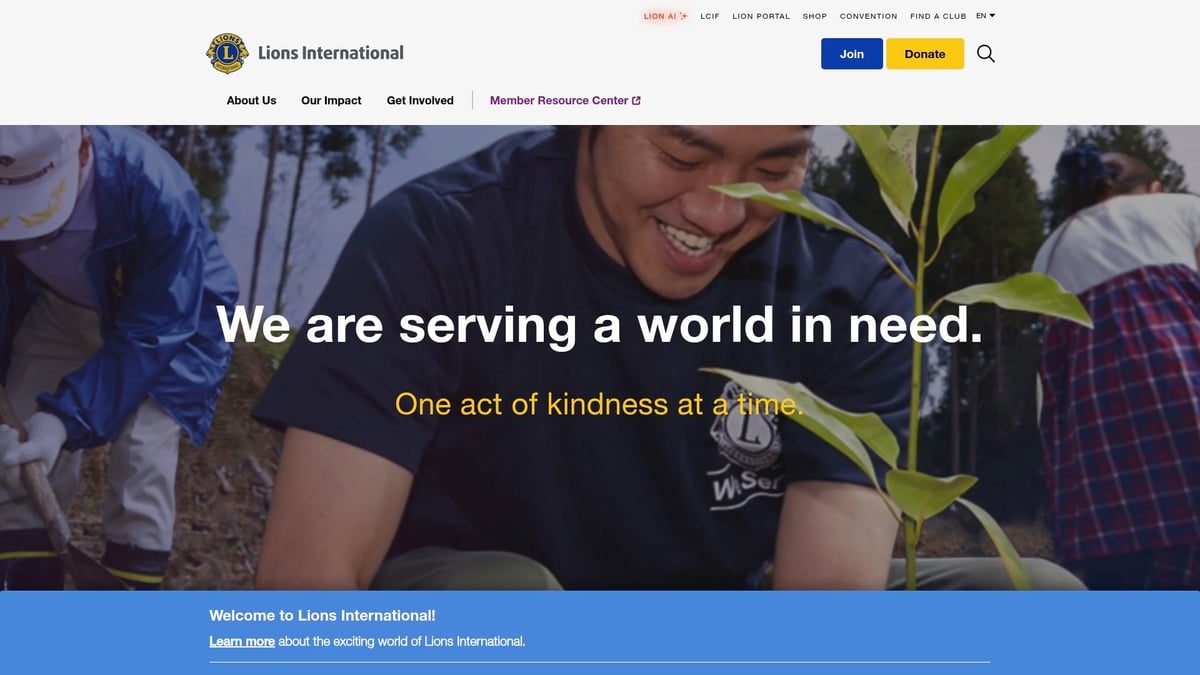Open the Convention page
The image size is (1200, 675).
869,16
